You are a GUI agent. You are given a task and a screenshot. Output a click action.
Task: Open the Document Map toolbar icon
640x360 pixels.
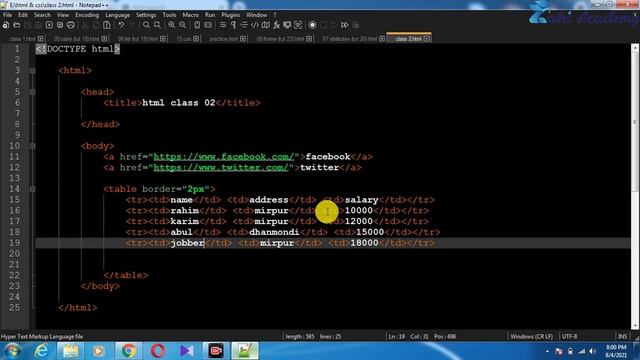pos(266,25)
